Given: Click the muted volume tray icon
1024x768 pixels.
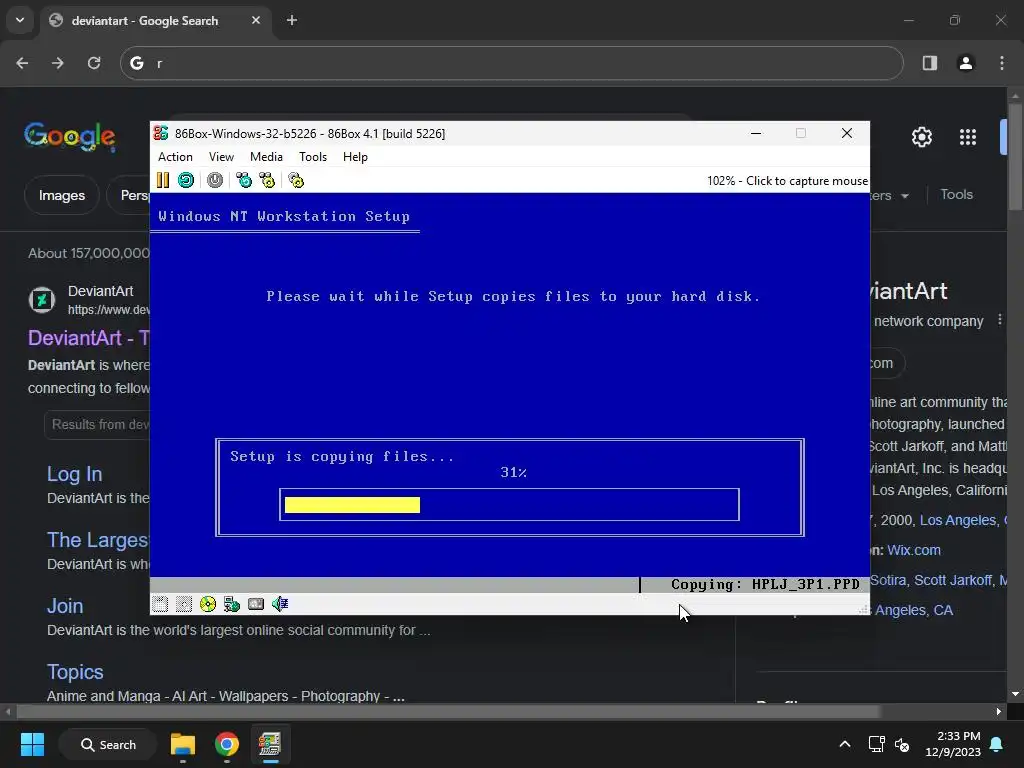Looking at the screenshot, I should 902,744.
